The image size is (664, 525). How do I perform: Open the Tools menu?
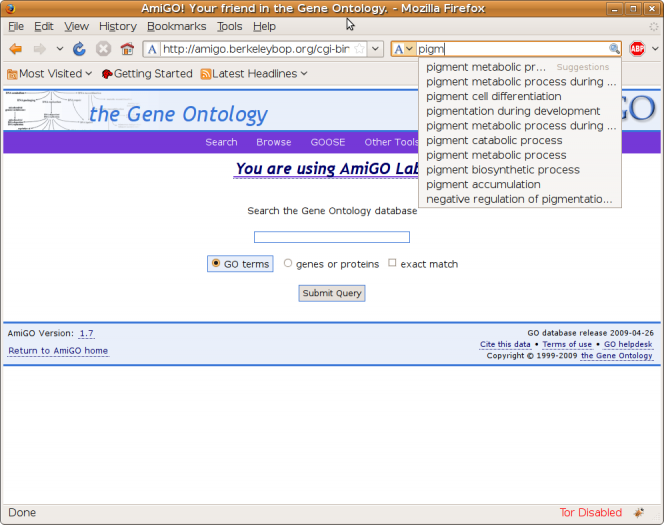(x=230, y=26)
